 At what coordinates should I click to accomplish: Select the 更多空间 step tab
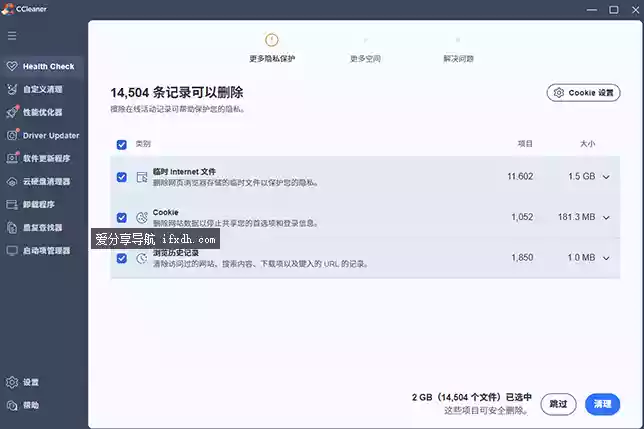tap(365, 50)
